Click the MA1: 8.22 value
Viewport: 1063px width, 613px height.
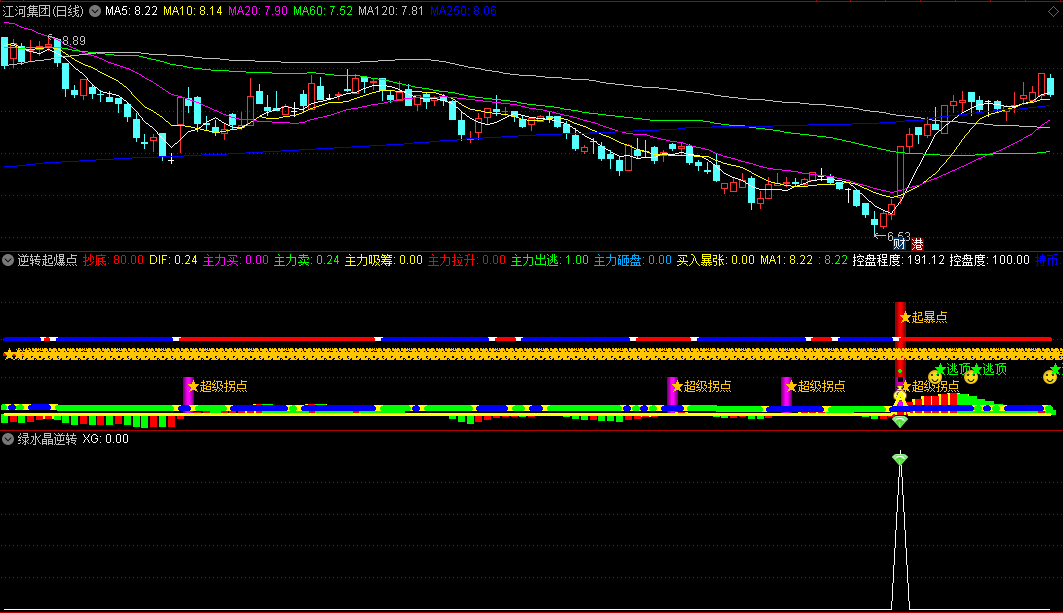[x=786, y=260]
